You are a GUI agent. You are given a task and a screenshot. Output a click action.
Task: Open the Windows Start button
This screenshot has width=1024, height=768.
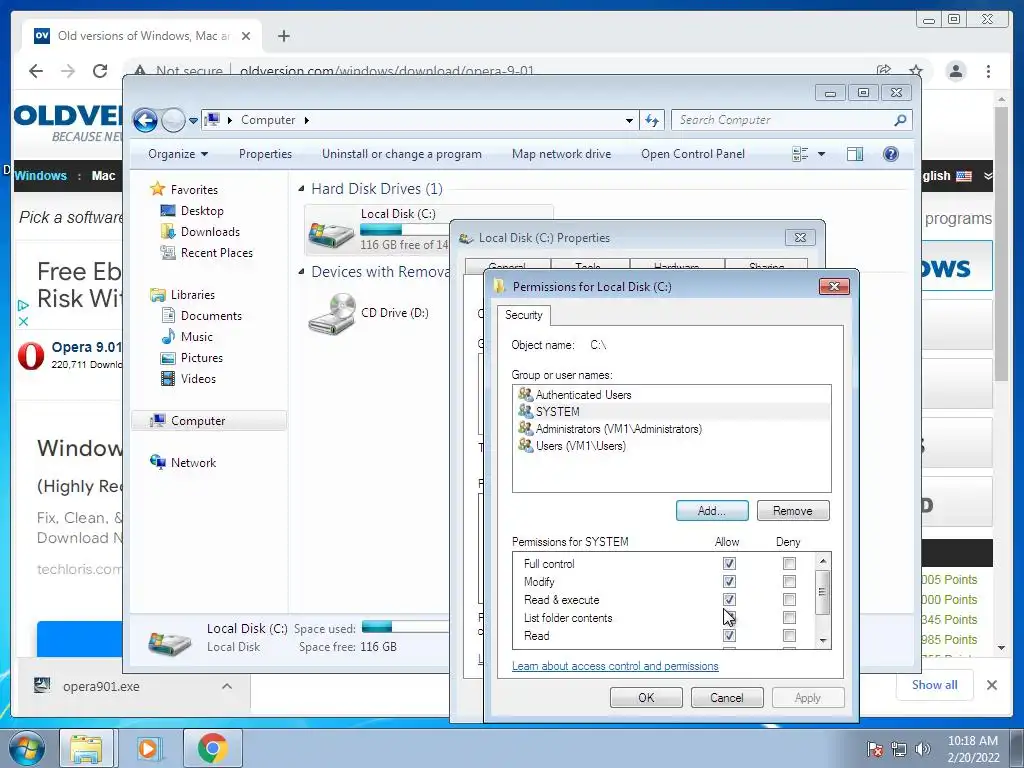pyautogui.click(x=26, y=748)
